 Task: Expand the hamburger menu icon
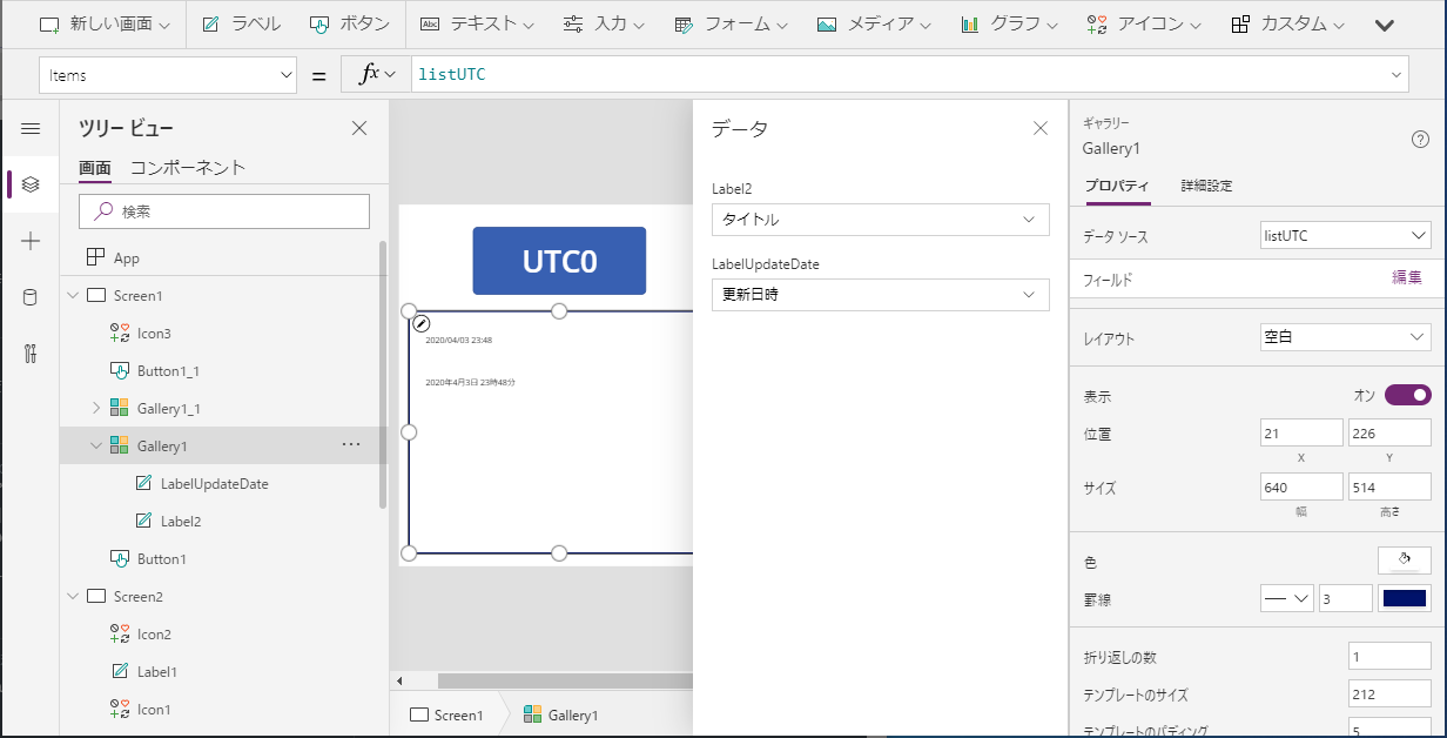(x=30, y=128)
